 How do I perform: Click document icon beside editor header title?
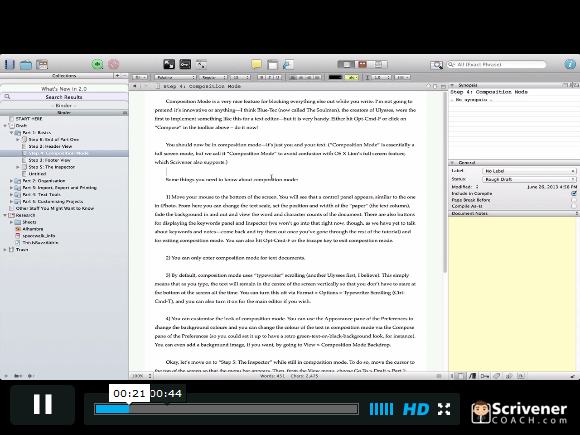[x=158, y=86]
